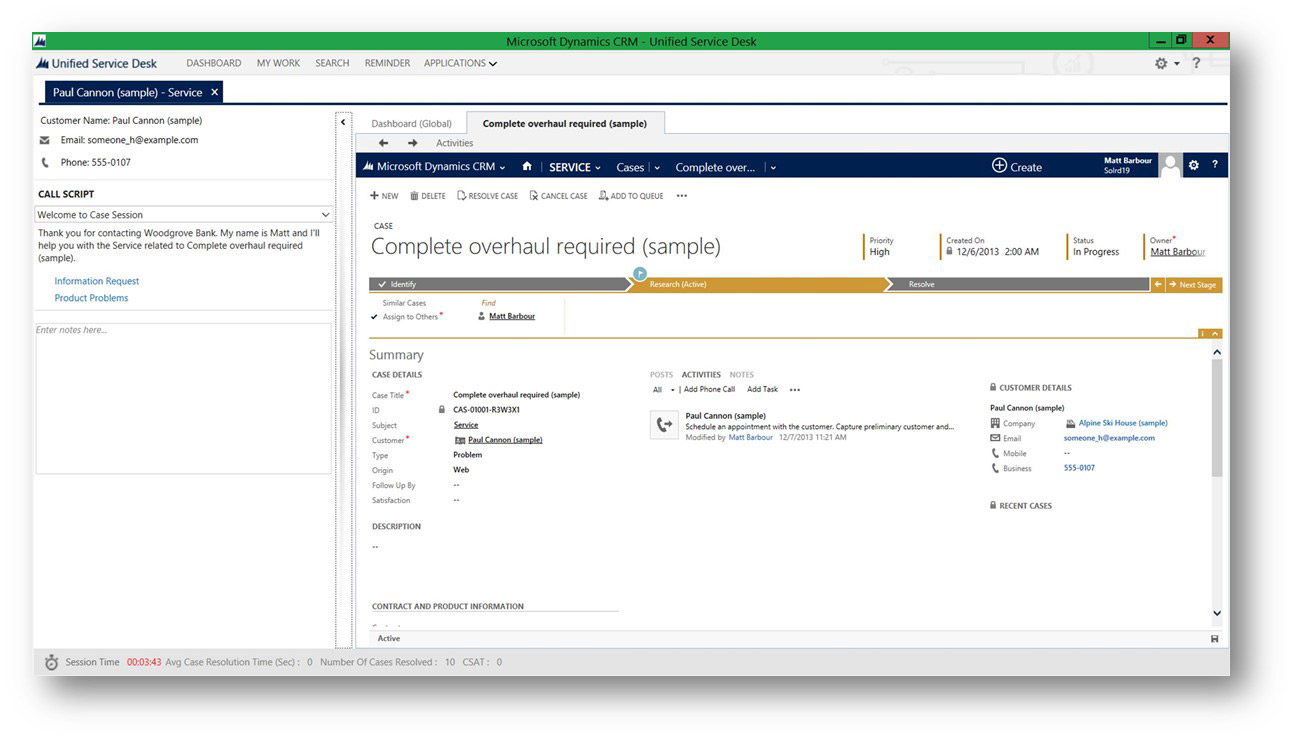Click the Delete trash icon
The height and width of the screenshot is (741, 1295).
click(414, 196)
